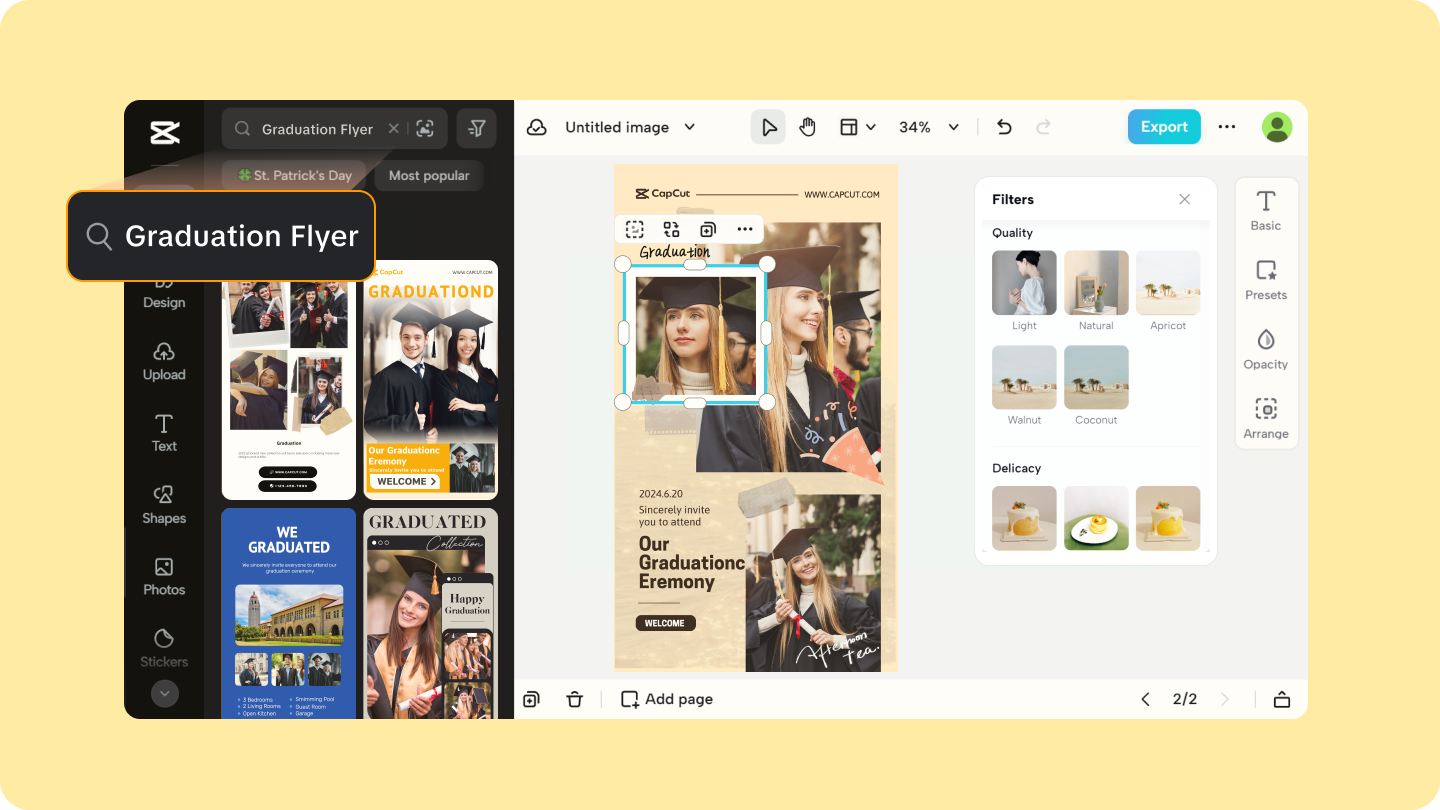The width and height of the screenshot is (1440, 810).
Task: Open the template filter options
Action: pyautogui.click(x=477, y=129)
